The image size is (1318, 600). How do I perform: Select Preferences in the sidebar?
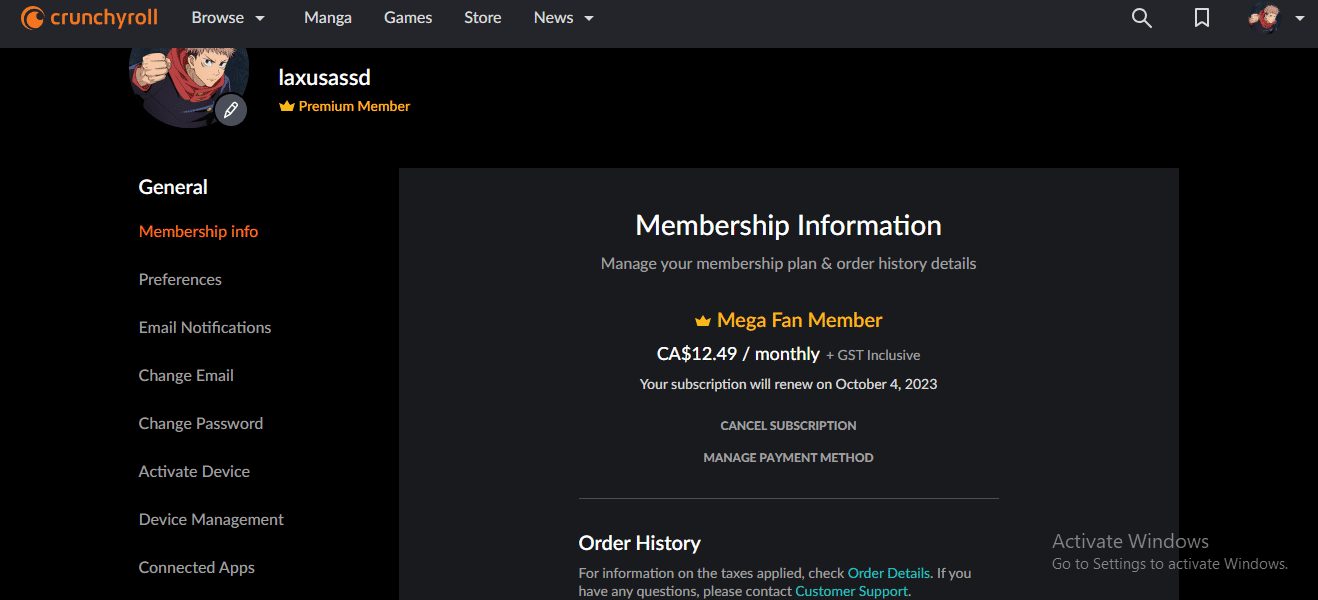point(180,280)
